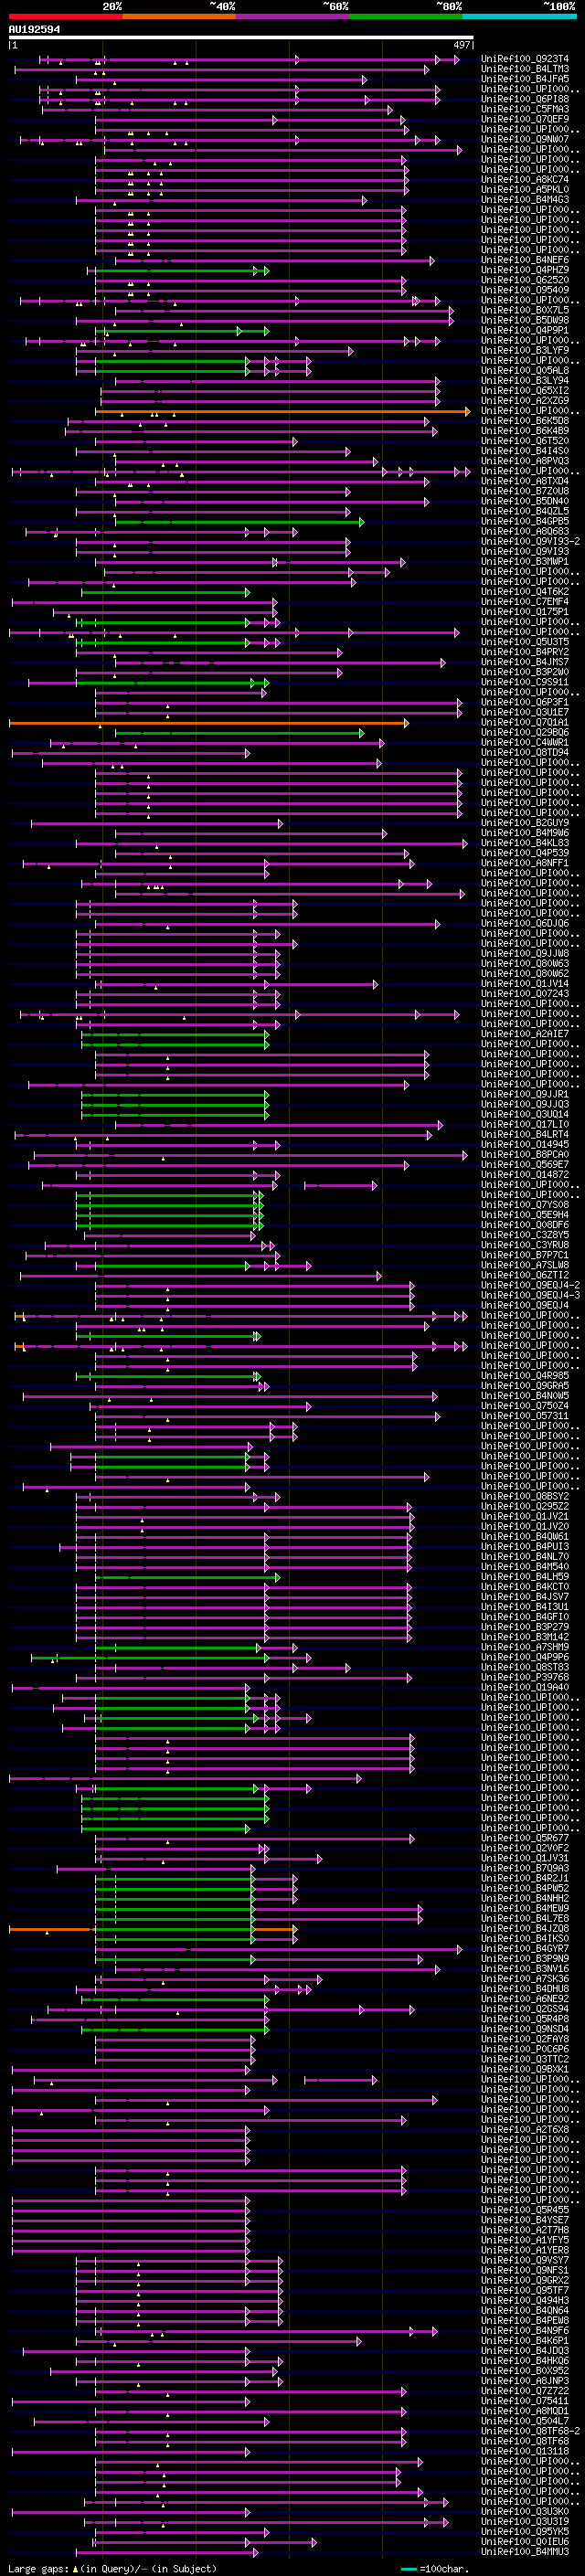Select hit label UniRef100_Q05AL8
This screenshot has width=585, height=2576.
525,371
